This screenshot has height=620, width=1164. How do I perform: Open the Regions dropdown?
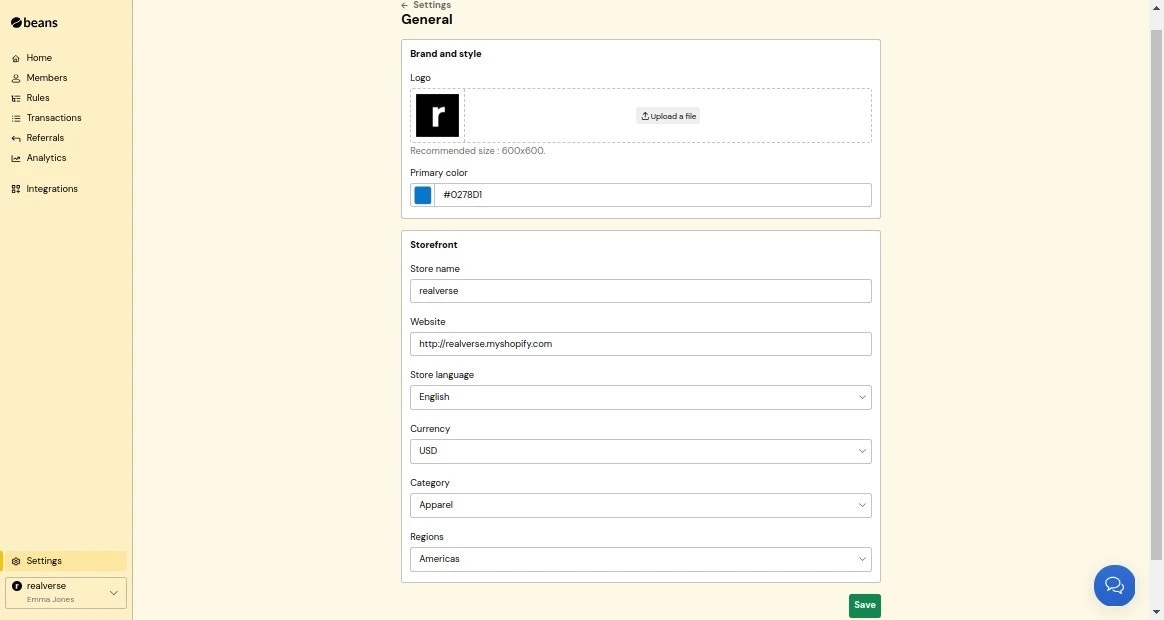coord(641,559)
